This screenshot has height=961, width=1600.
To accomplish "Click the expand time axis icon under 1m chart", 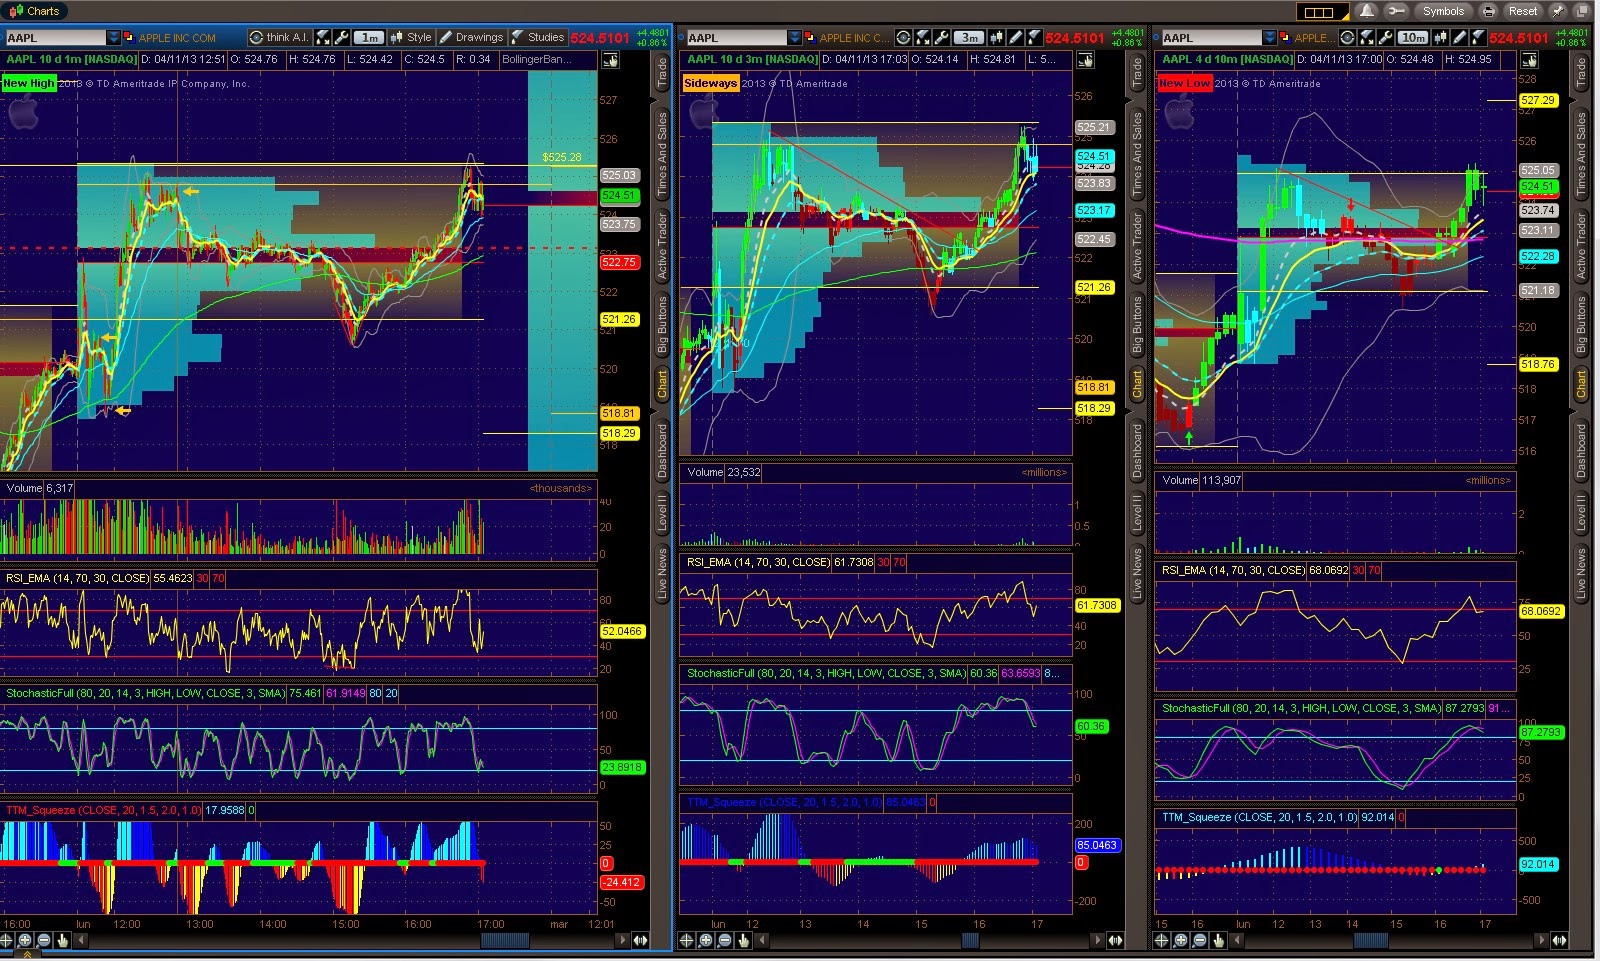I will [640, 940].
